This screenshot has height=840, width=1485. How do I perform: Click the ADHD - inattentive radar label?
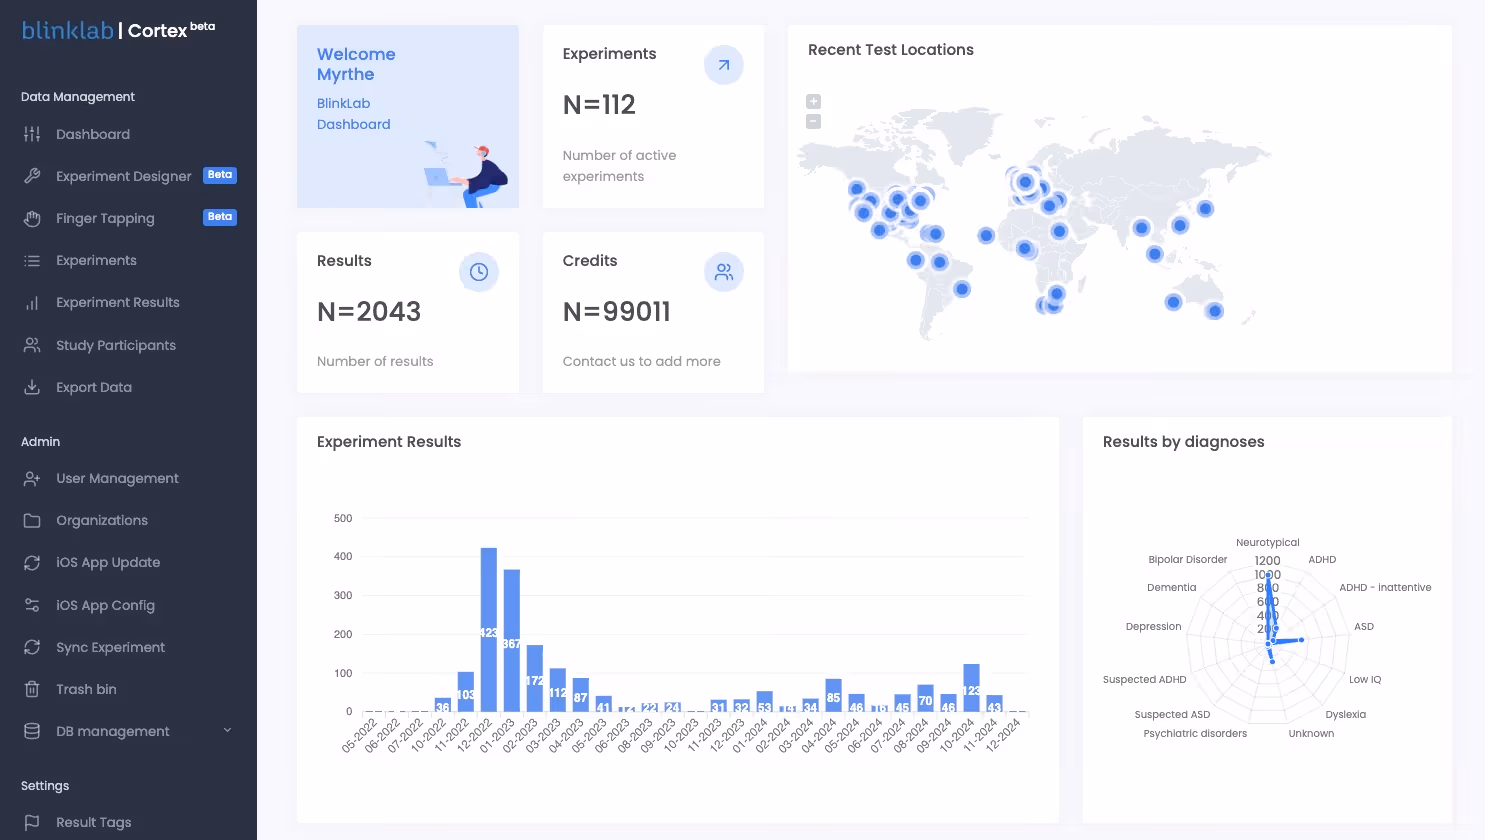click(x=1385, y=588)
